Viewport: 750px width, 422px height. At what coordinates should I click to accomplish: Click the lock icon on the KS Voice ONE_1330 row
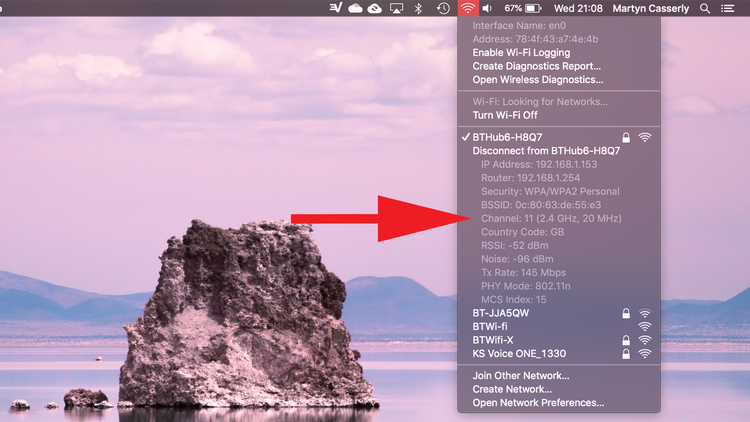626,354
